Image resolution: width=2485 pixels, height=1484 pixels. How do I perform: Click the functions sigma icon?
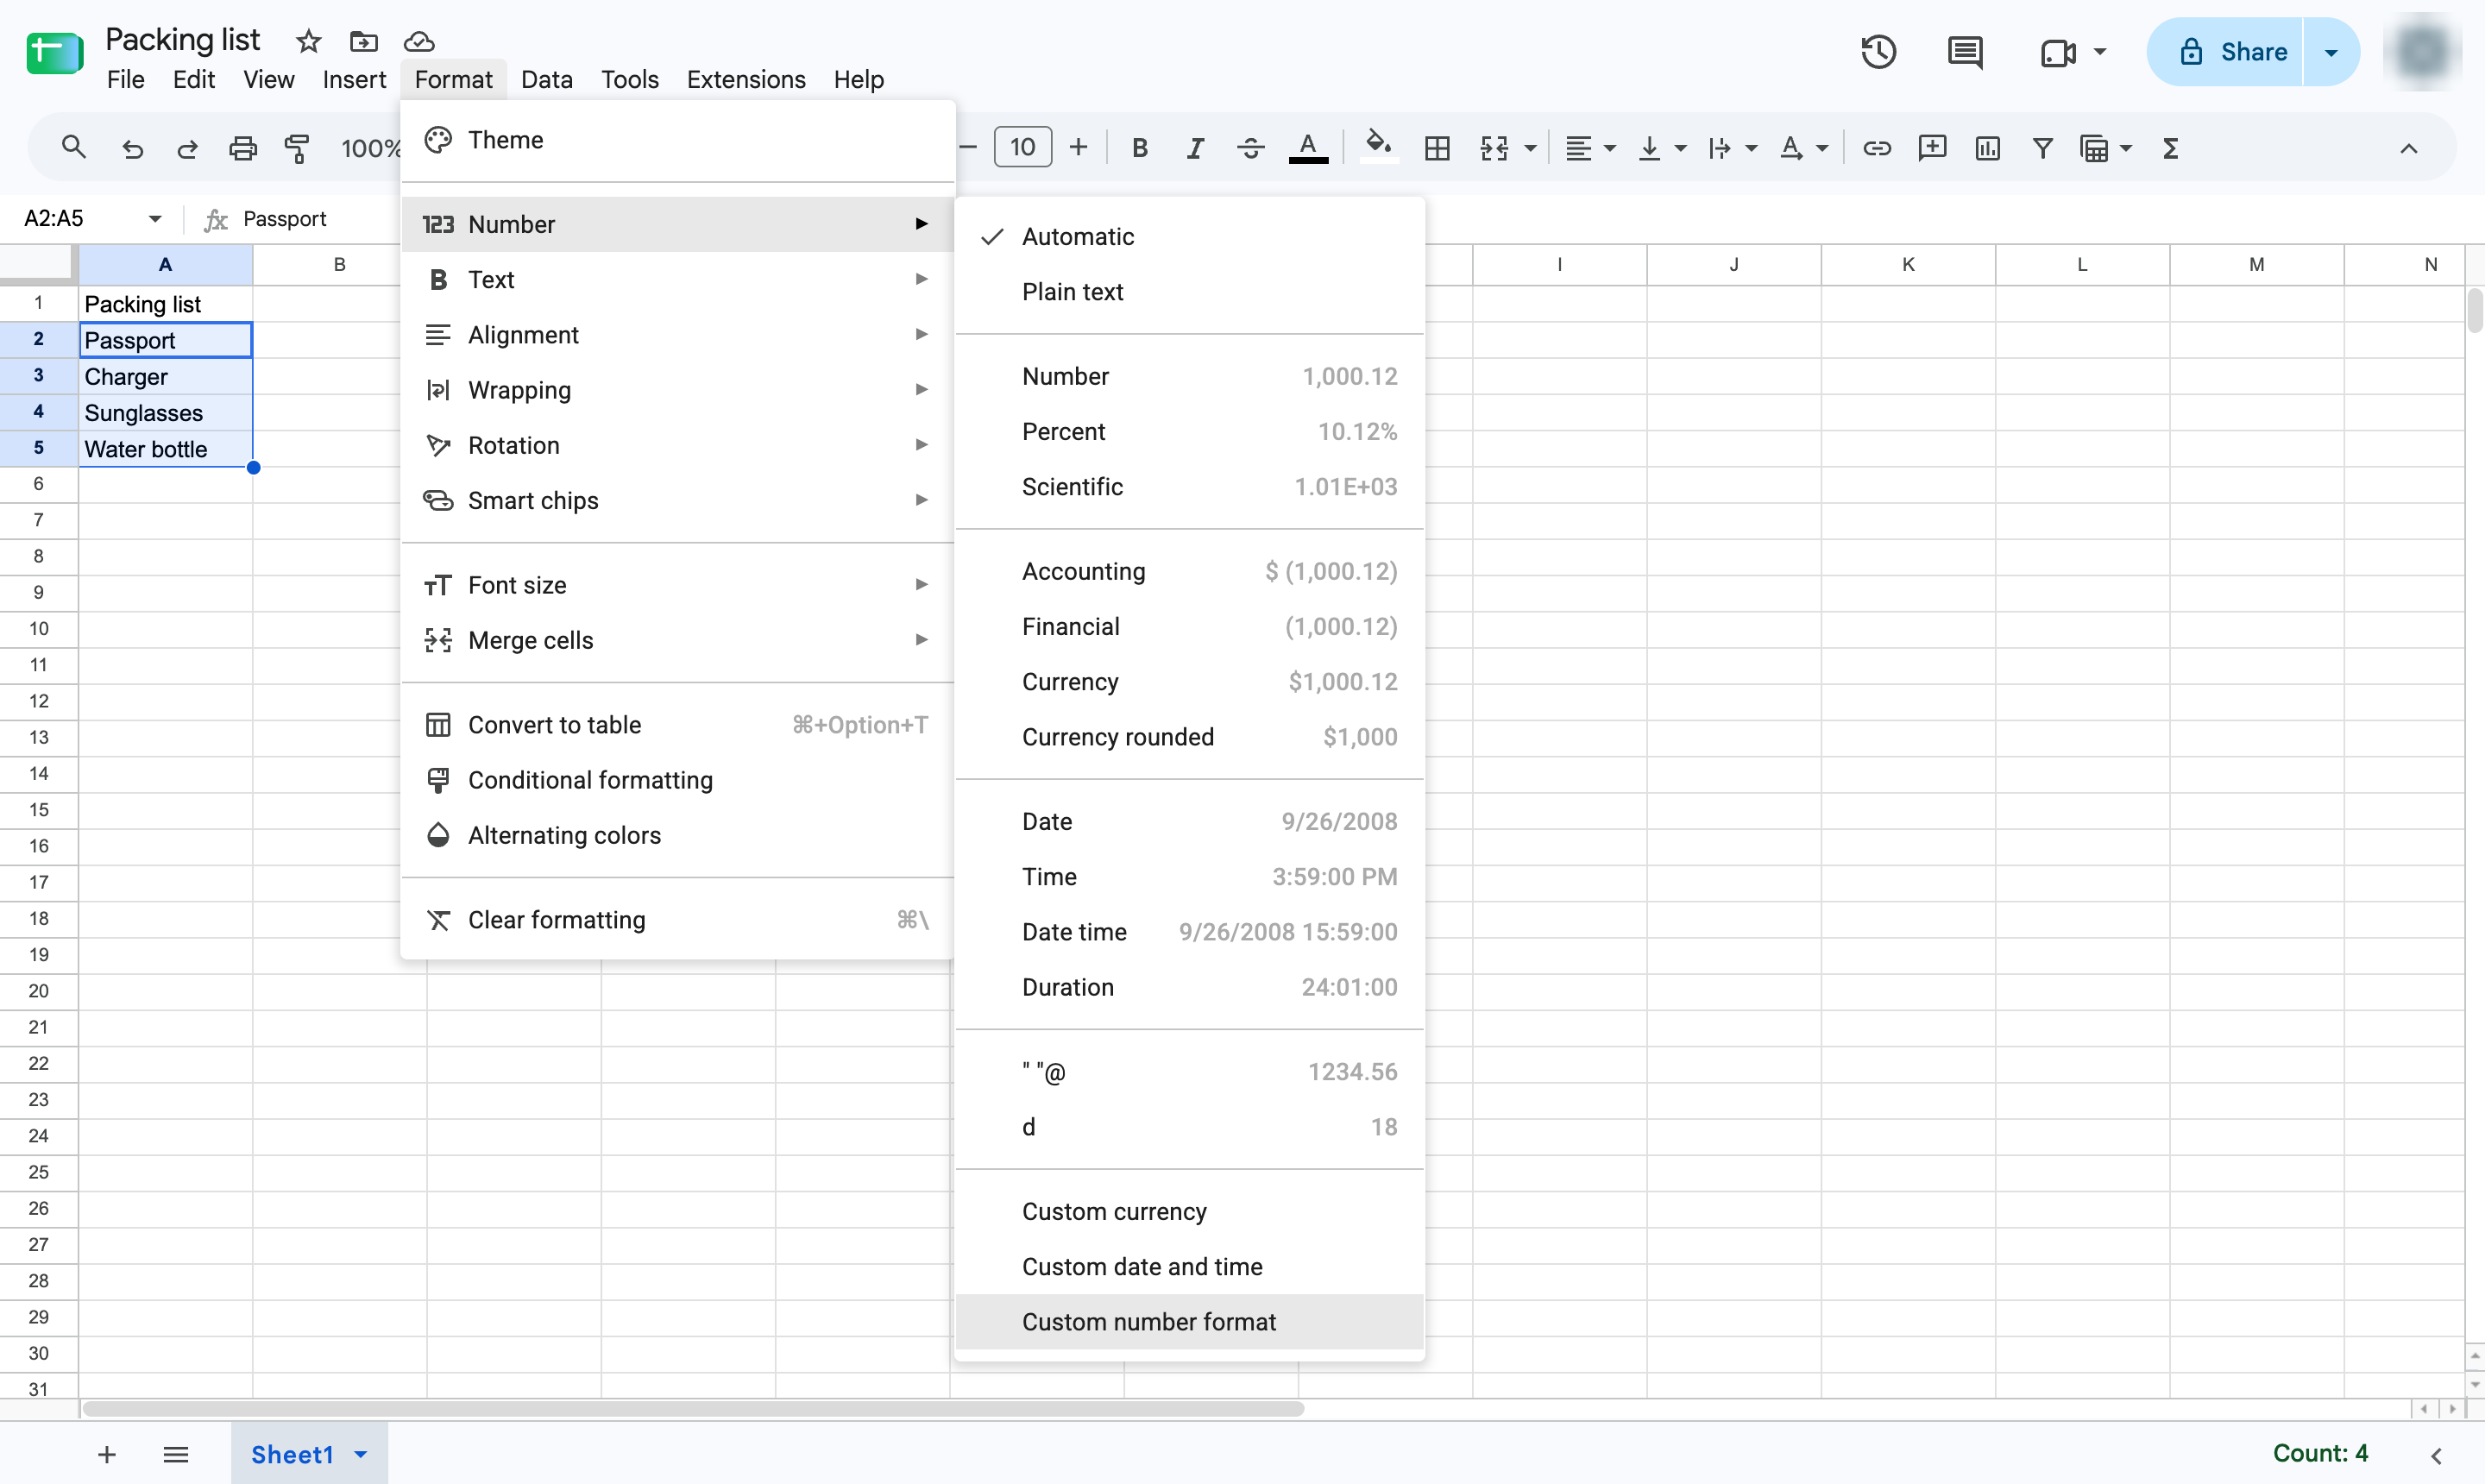pyautogui.click(x=2170, y=148)
